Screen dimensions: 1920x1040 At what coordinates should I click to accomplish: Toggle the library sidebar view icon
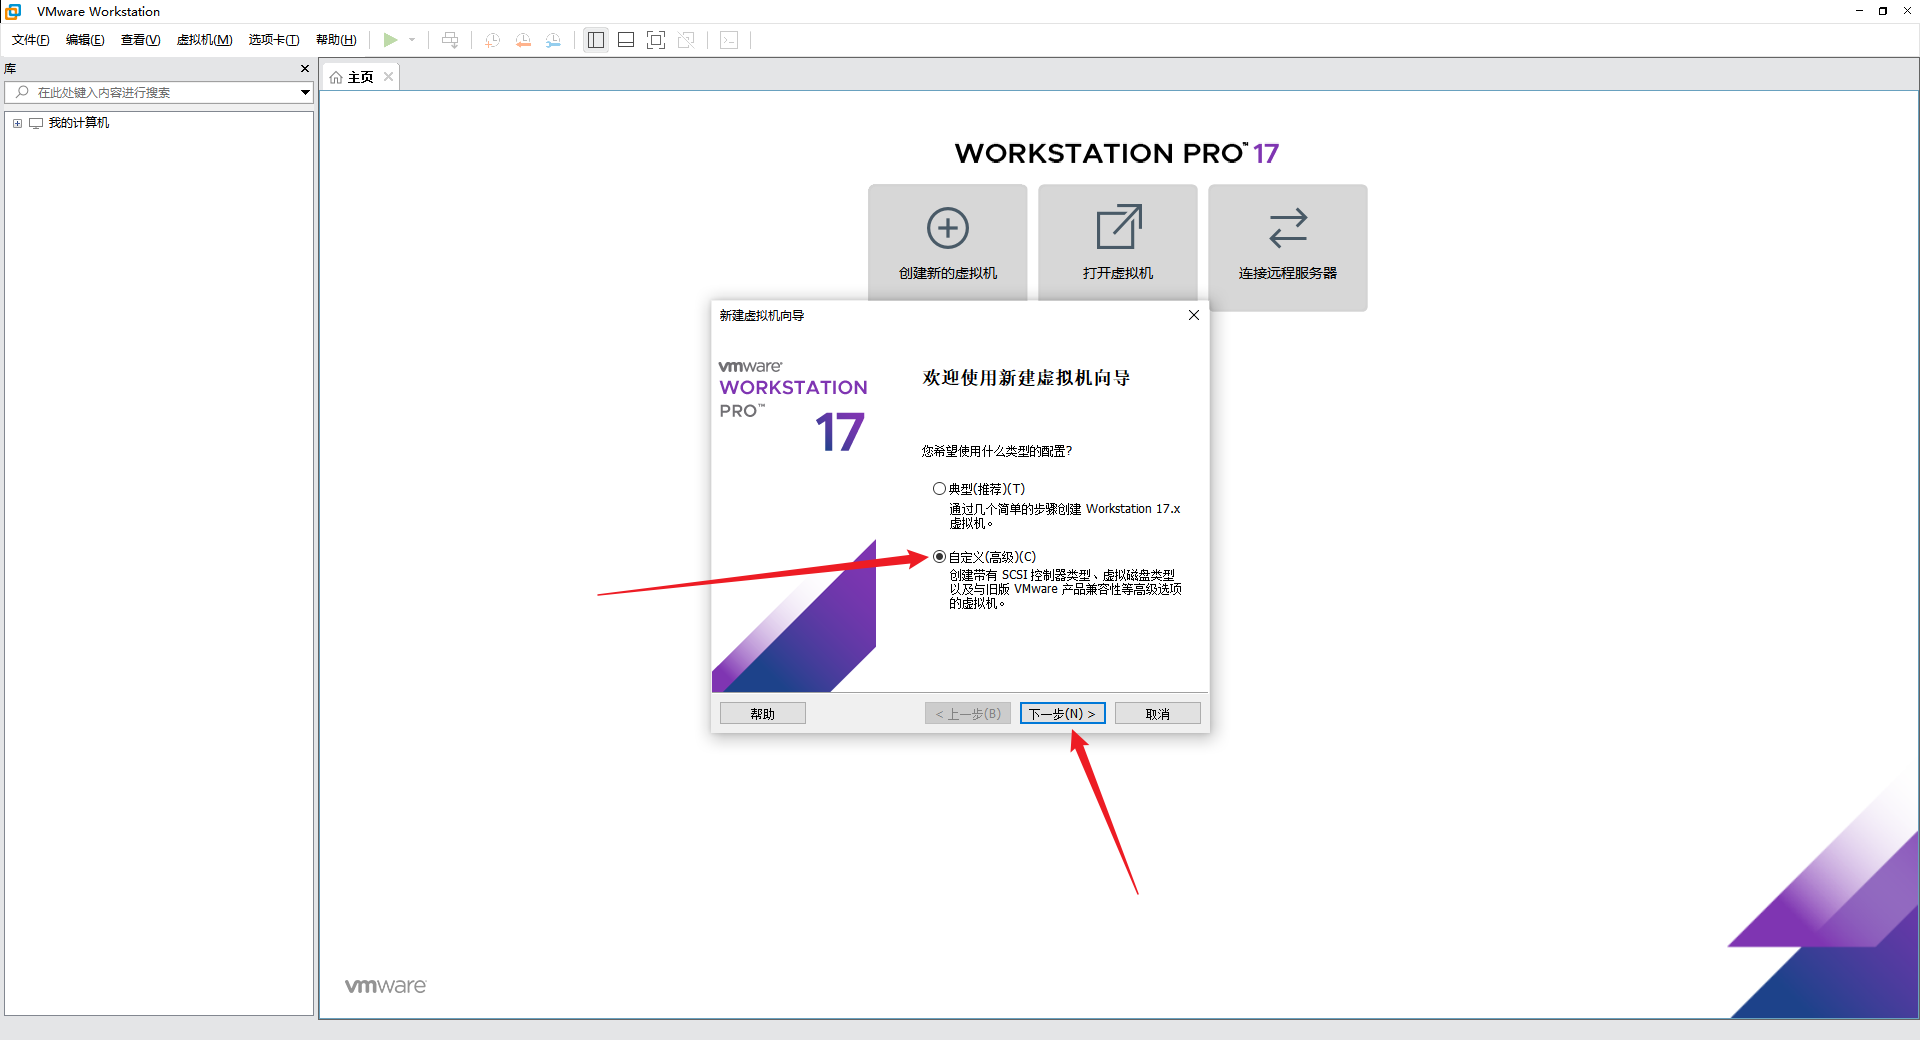coord(596,40)
